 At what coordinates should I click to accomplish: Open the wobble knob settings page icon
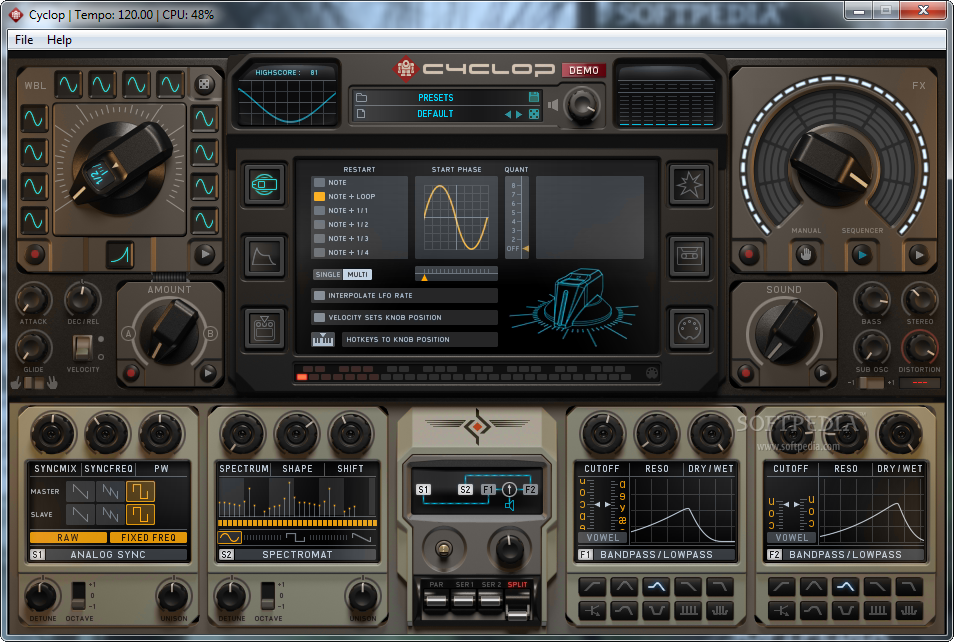265,184
